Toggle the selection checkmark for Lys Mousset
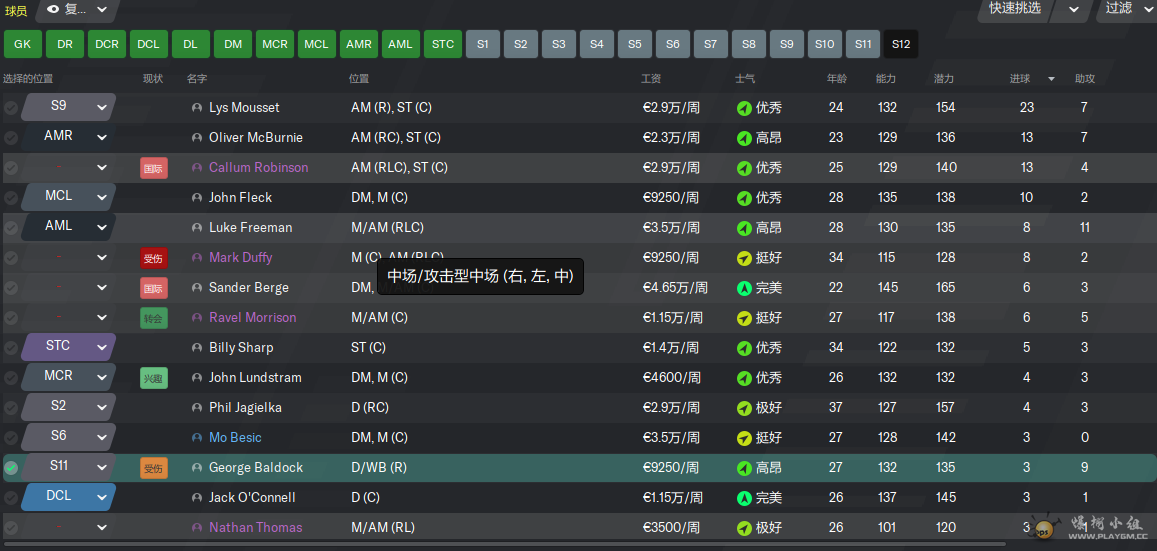 point(11,108)
